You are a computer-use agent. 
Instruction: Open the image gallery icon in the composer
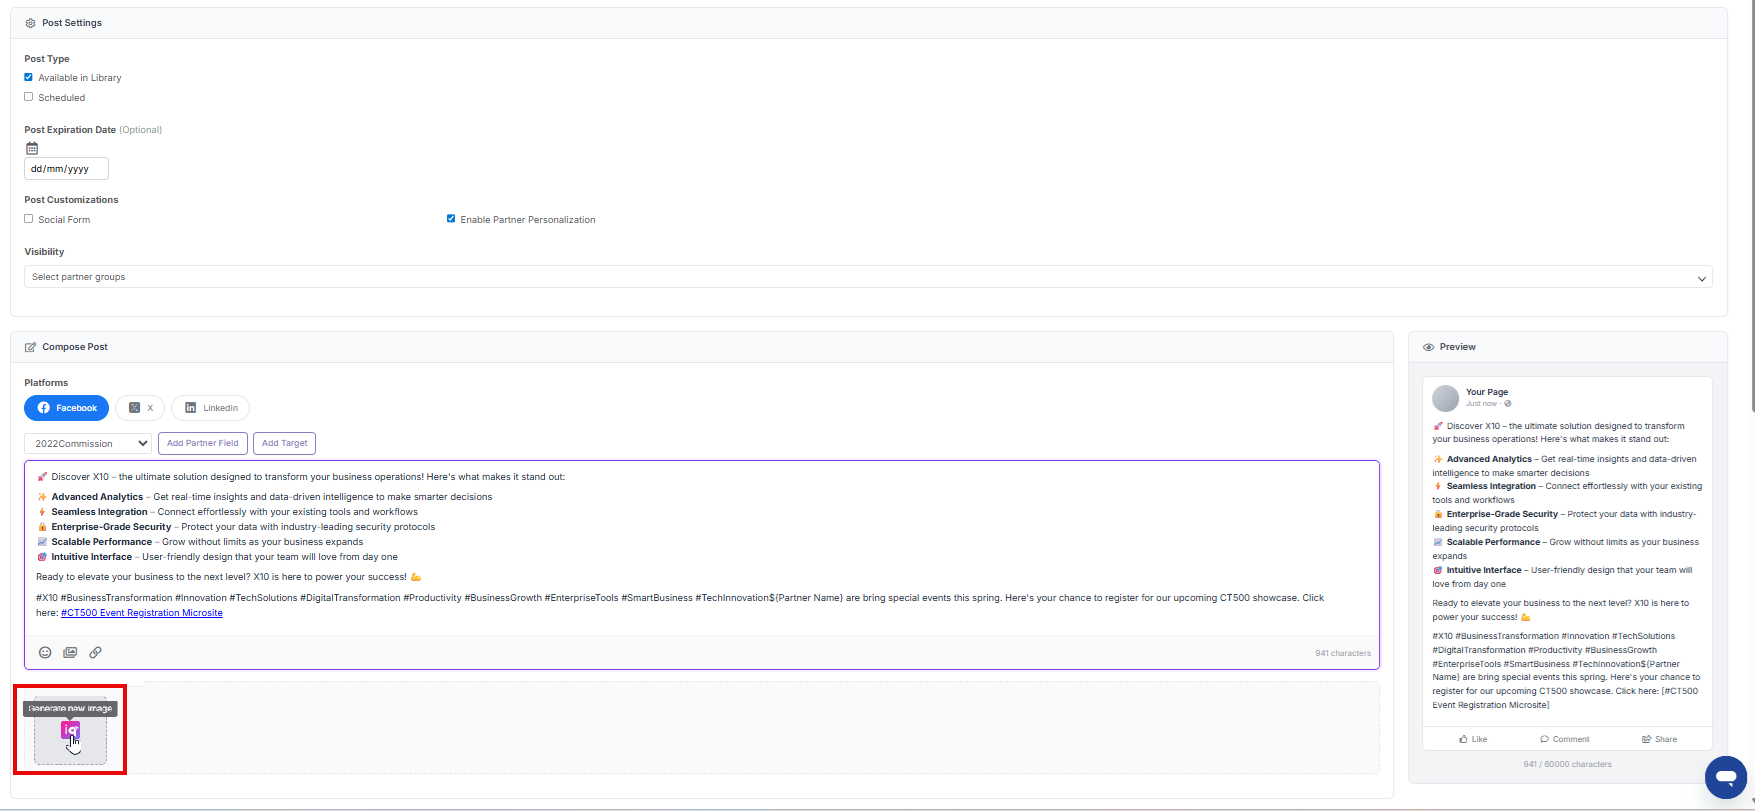70,652
